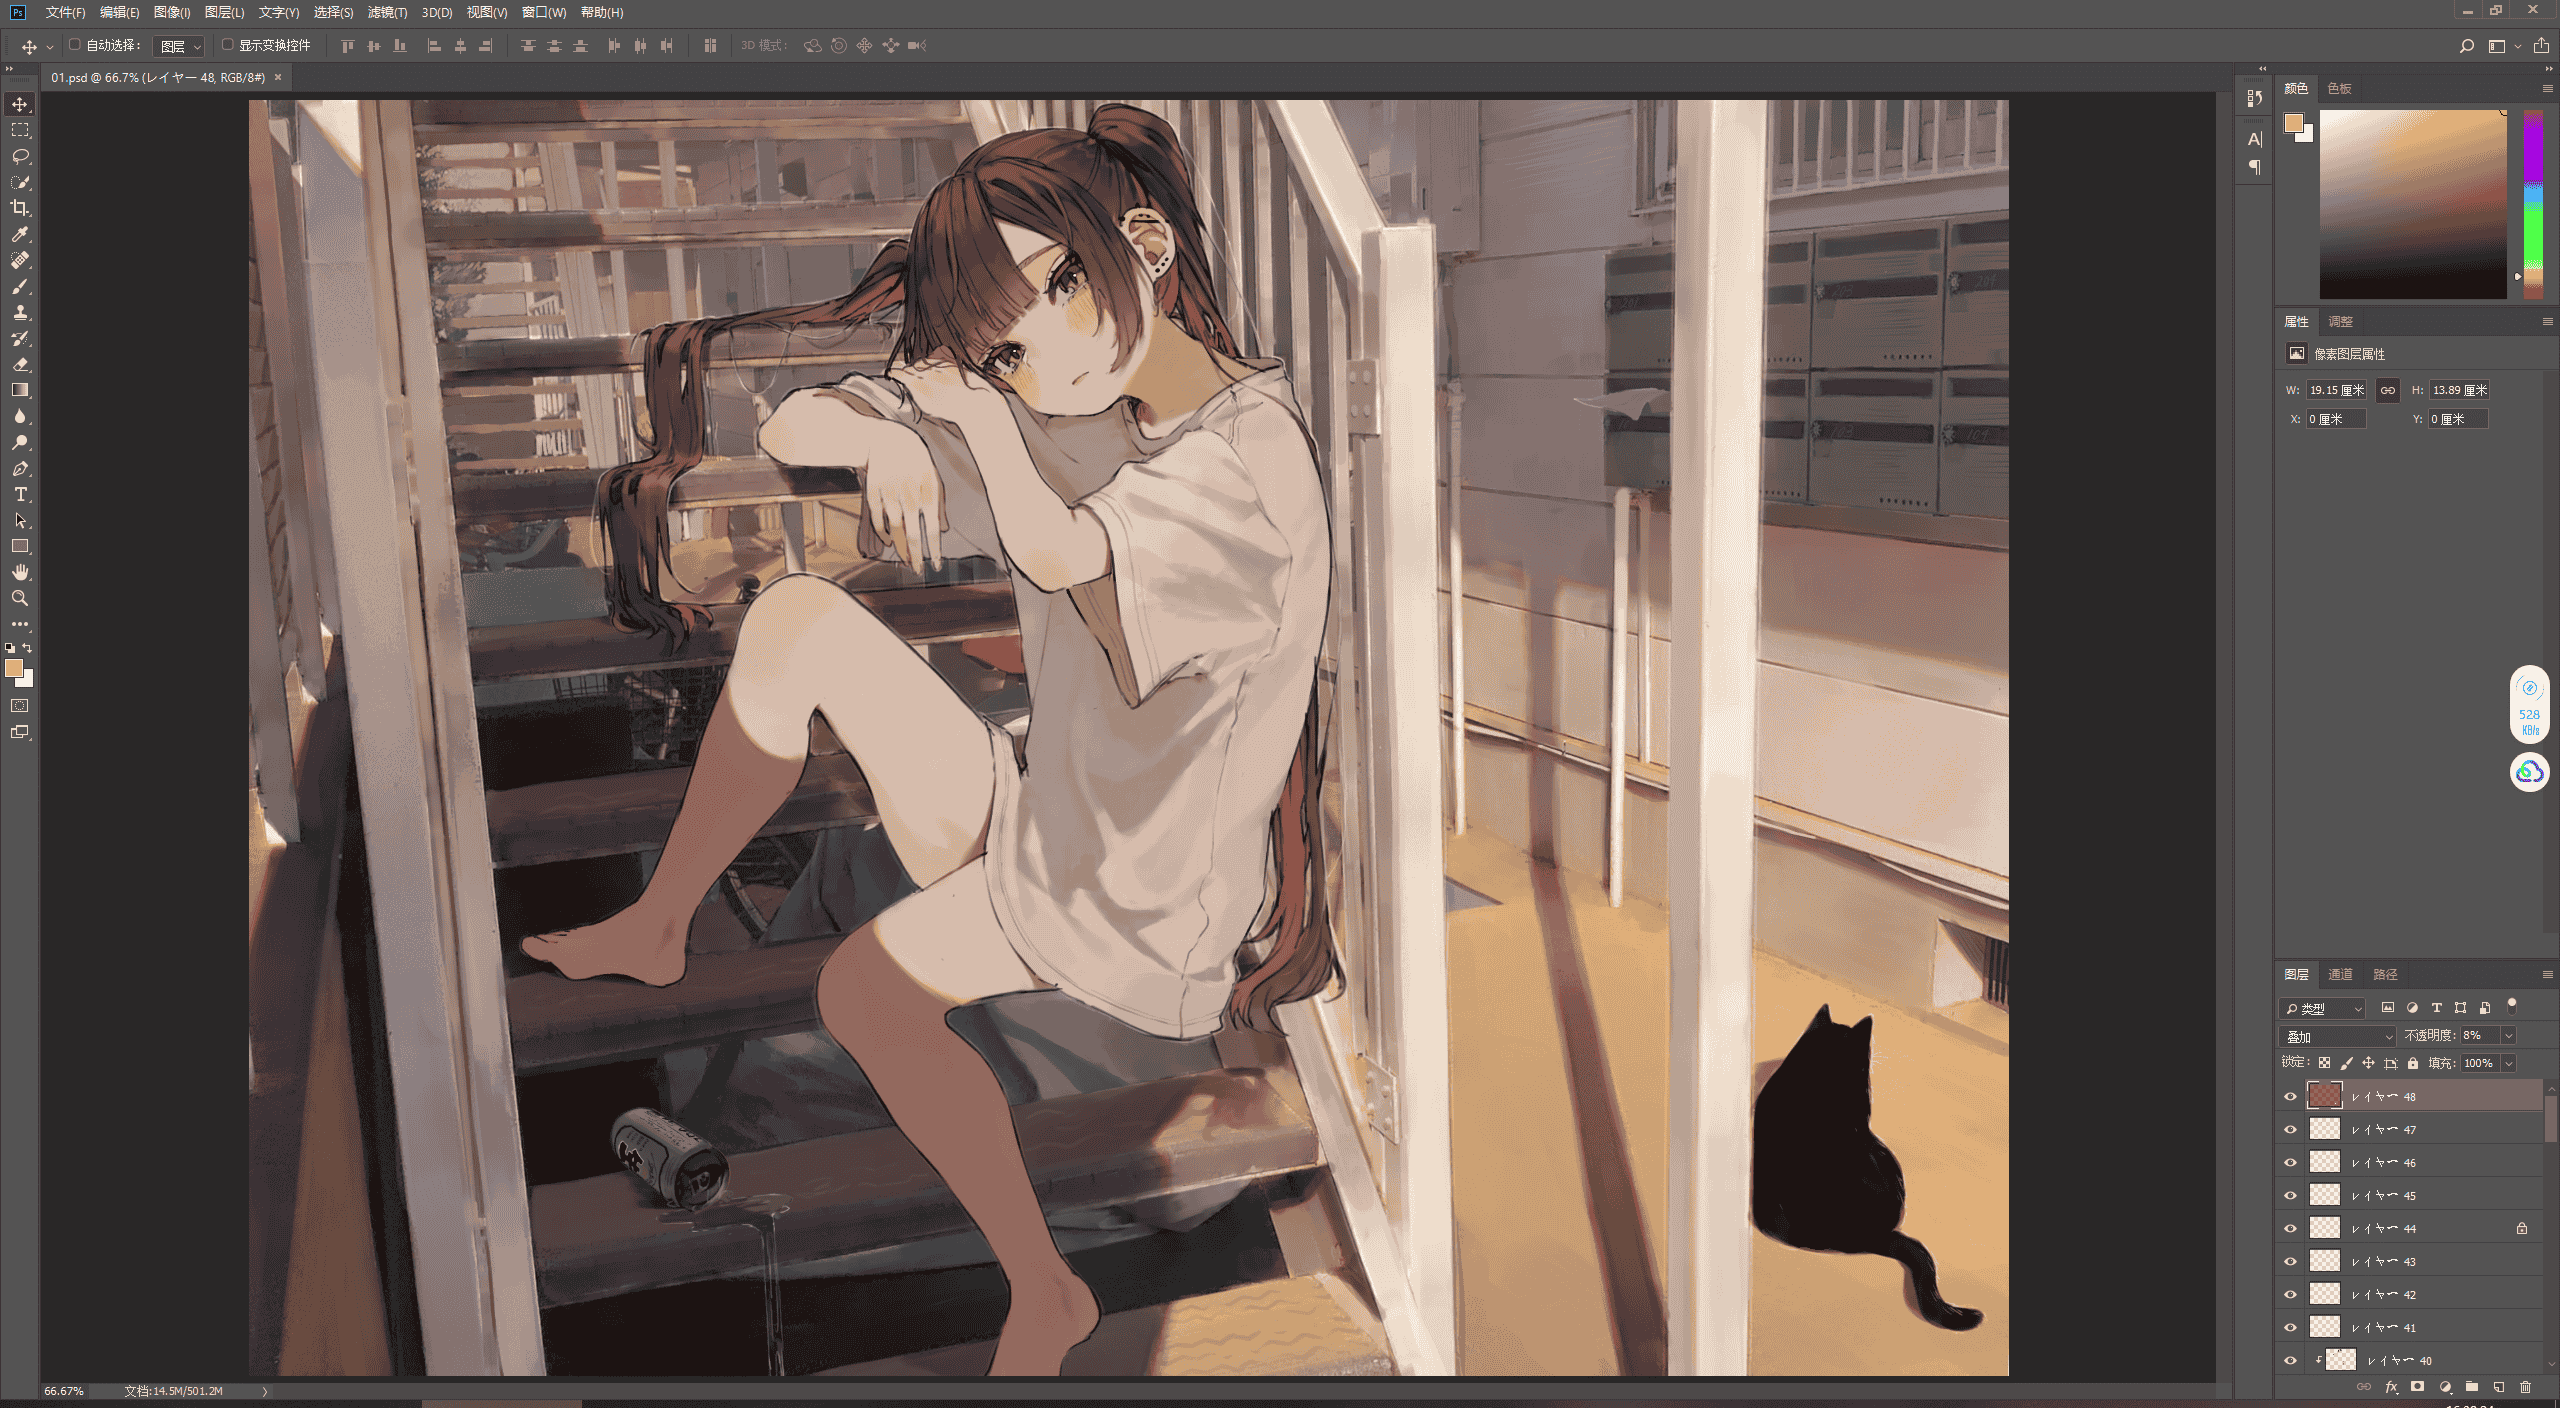Screen dimensions: 2560x1408
Task: Select the Zoom tool
Action: 20,598
